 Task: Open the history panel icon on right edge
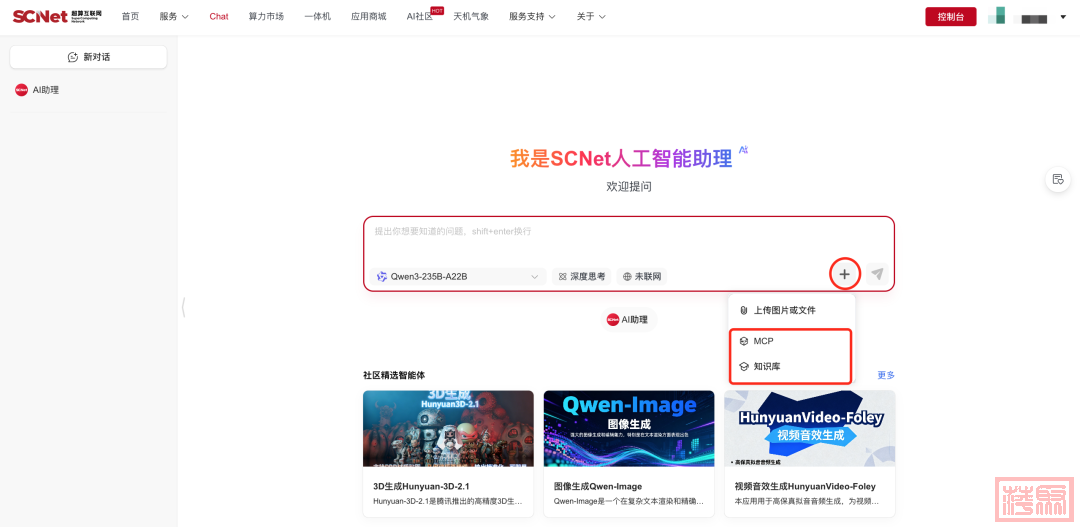1057,179
